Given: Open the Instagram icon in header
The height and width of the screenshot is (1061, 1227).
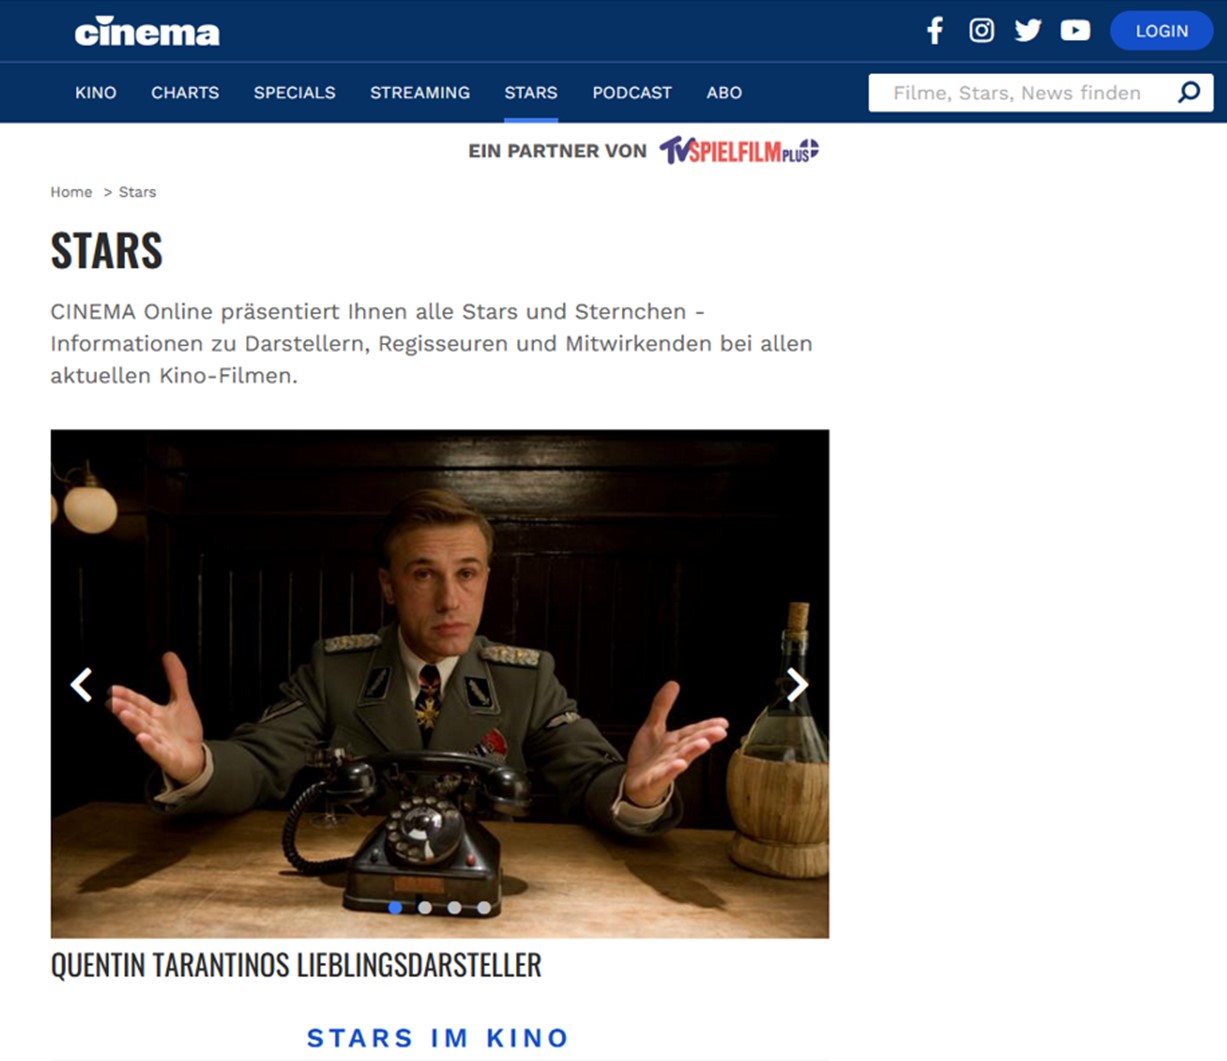Looking at the screenshot, I should point(982,31).
